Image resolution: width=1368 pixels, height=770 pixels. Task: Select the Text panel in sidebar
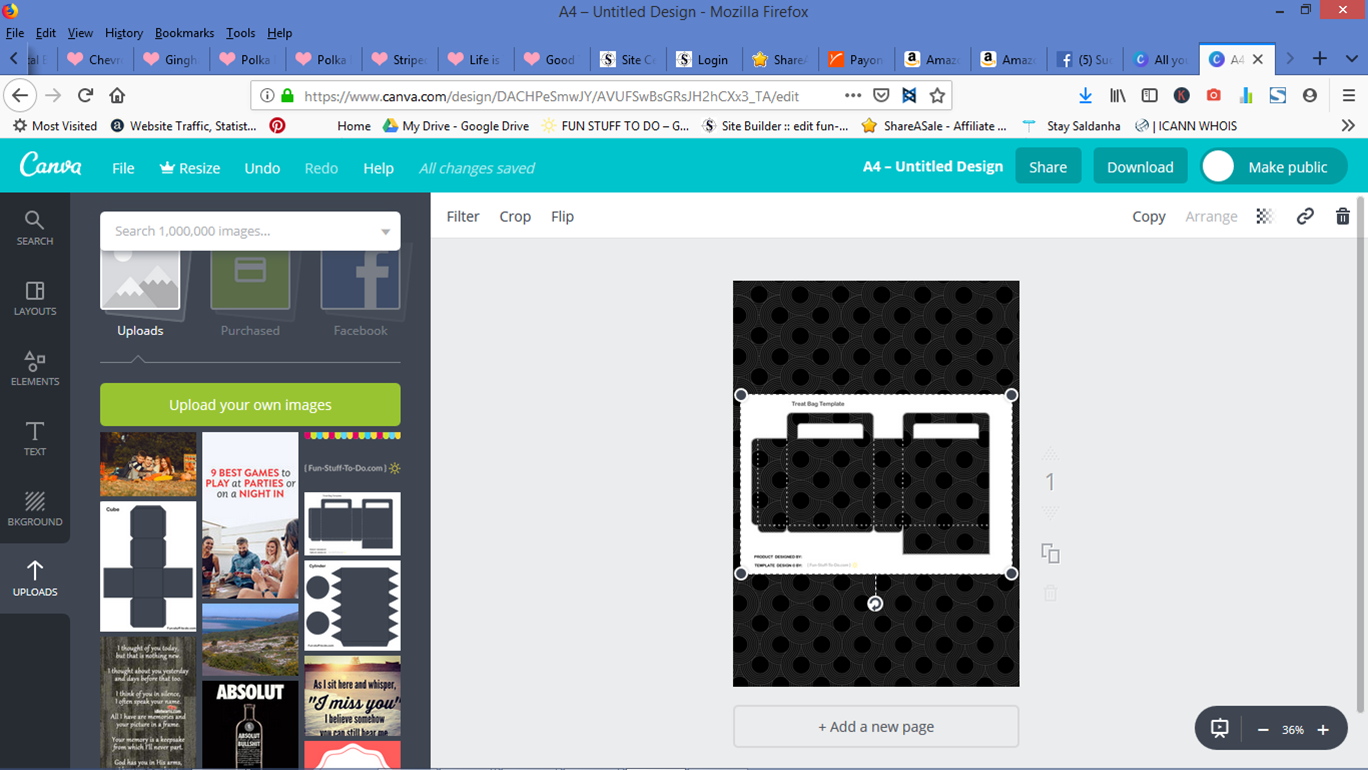(34, 440)
